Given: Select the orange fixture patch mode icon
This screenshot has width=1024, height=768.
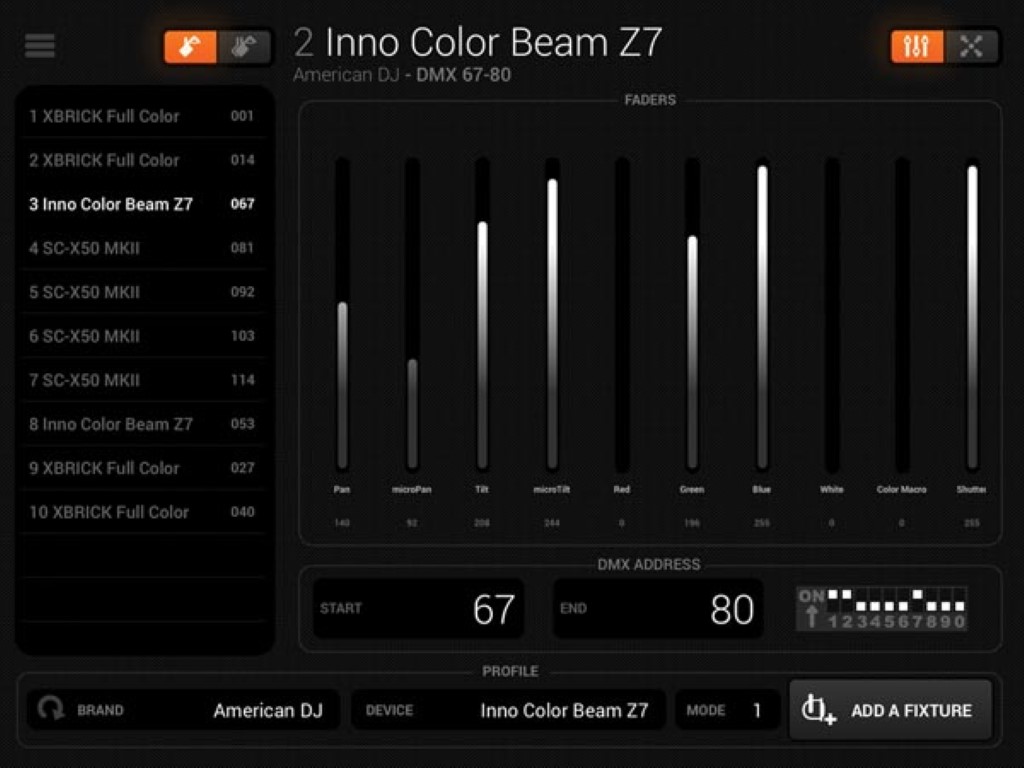Looking at the screenshot, I should (191, 47).
